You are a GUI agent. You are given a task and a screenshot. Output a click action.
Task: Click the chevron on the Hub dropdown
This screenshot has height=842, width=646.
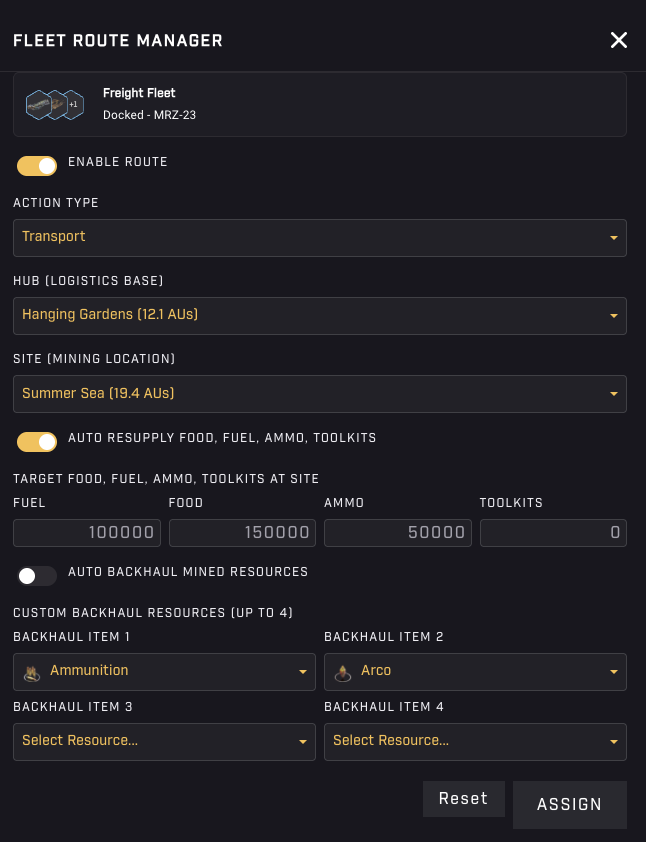(613, 315)
